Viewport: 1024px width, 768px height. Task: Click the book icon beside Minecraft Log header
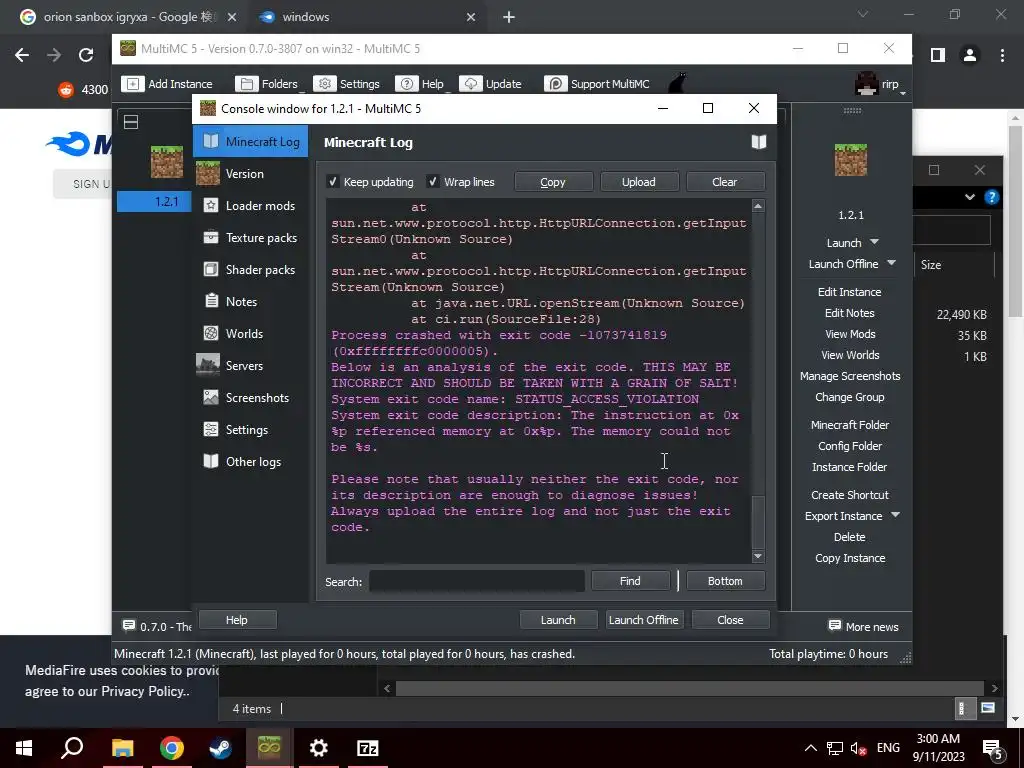[759, 142]
